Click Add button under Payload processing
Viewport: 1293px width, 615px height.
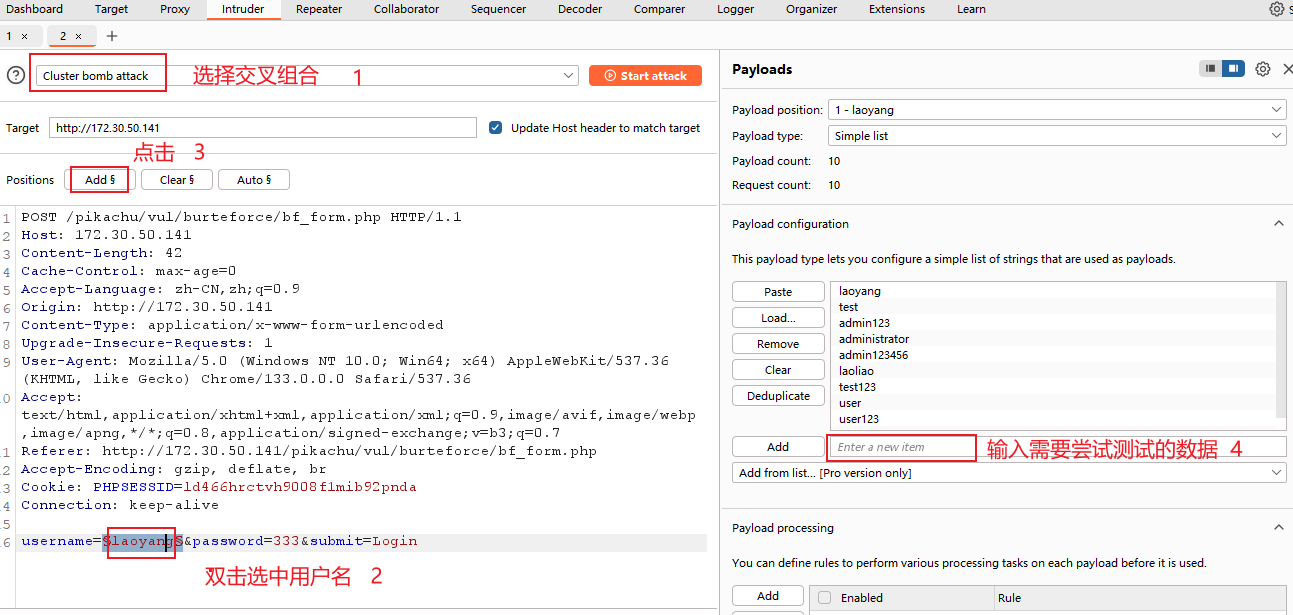768,596
